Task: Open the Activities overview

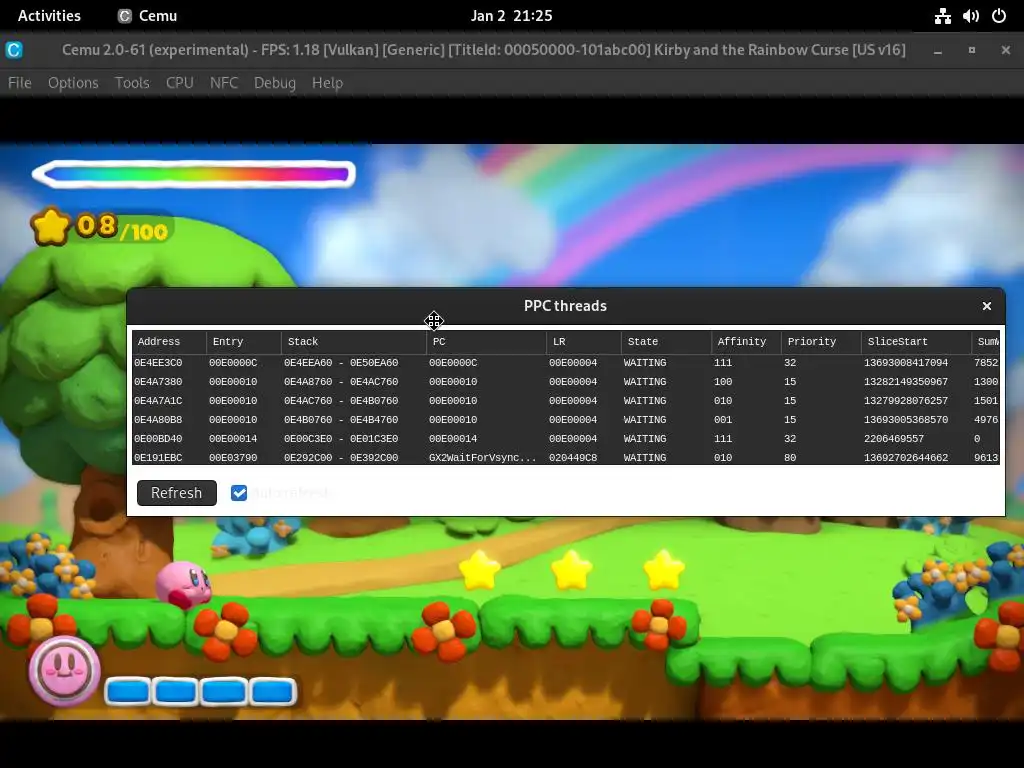Action: point(50,16)
